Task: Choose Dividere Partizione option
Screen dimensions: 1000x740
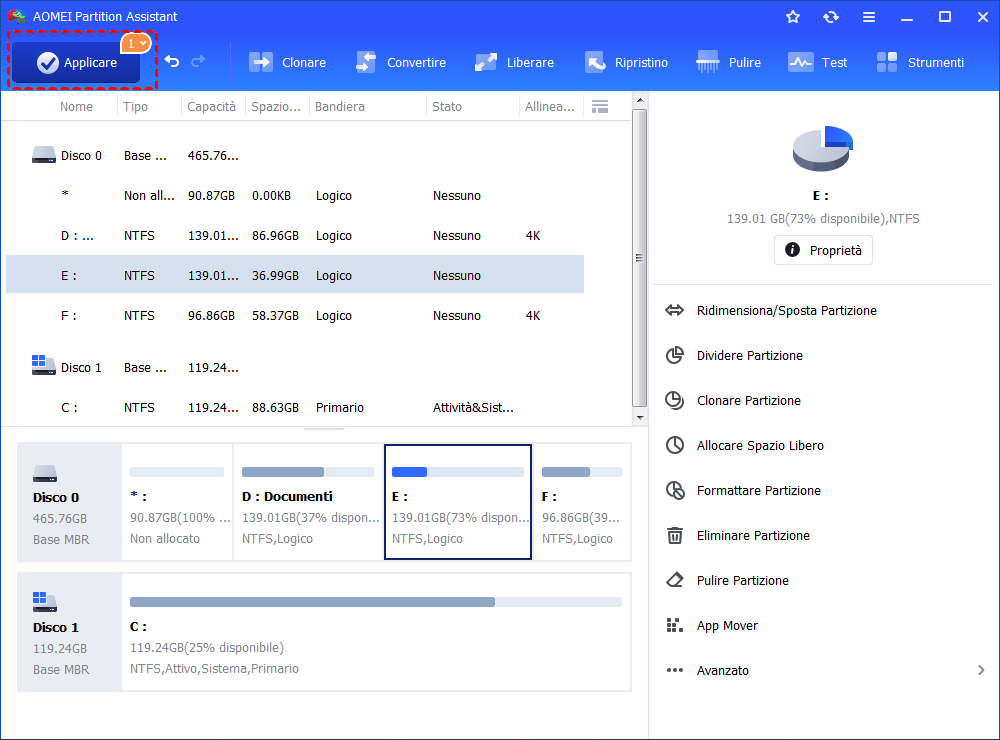Action: tap(749, 355)
